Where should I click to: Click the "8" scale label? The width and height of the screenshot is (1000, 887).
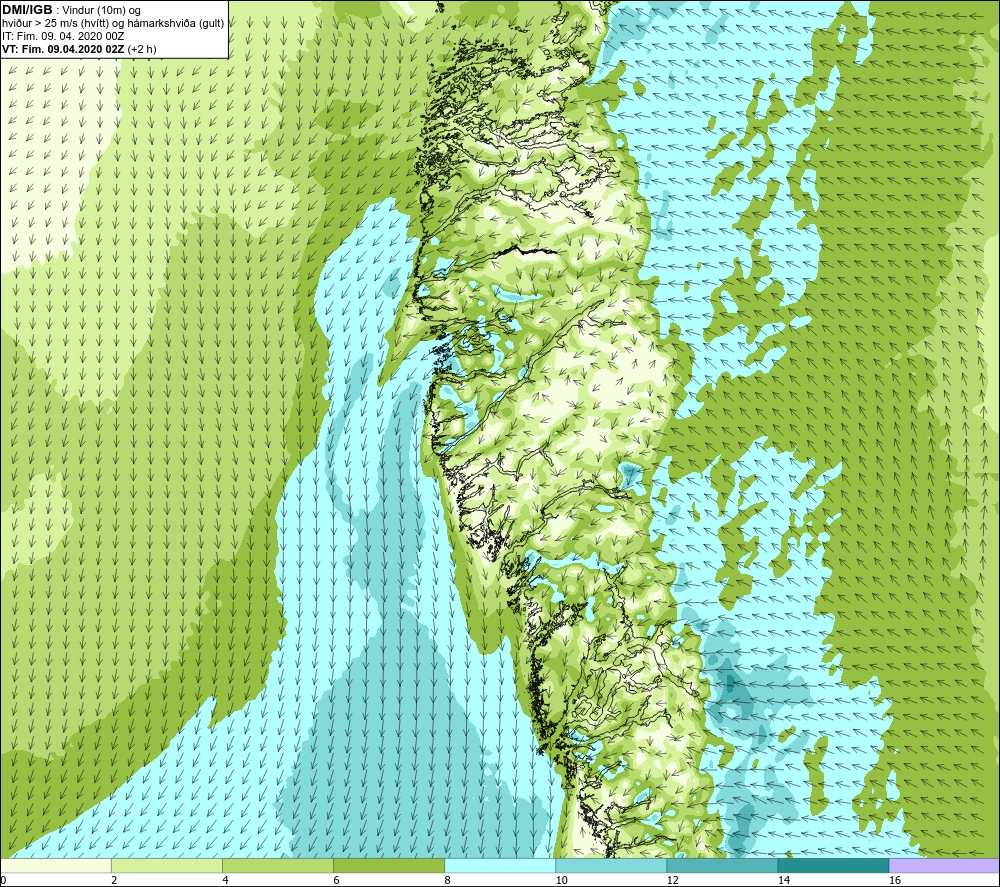click(x=447, y=881)
